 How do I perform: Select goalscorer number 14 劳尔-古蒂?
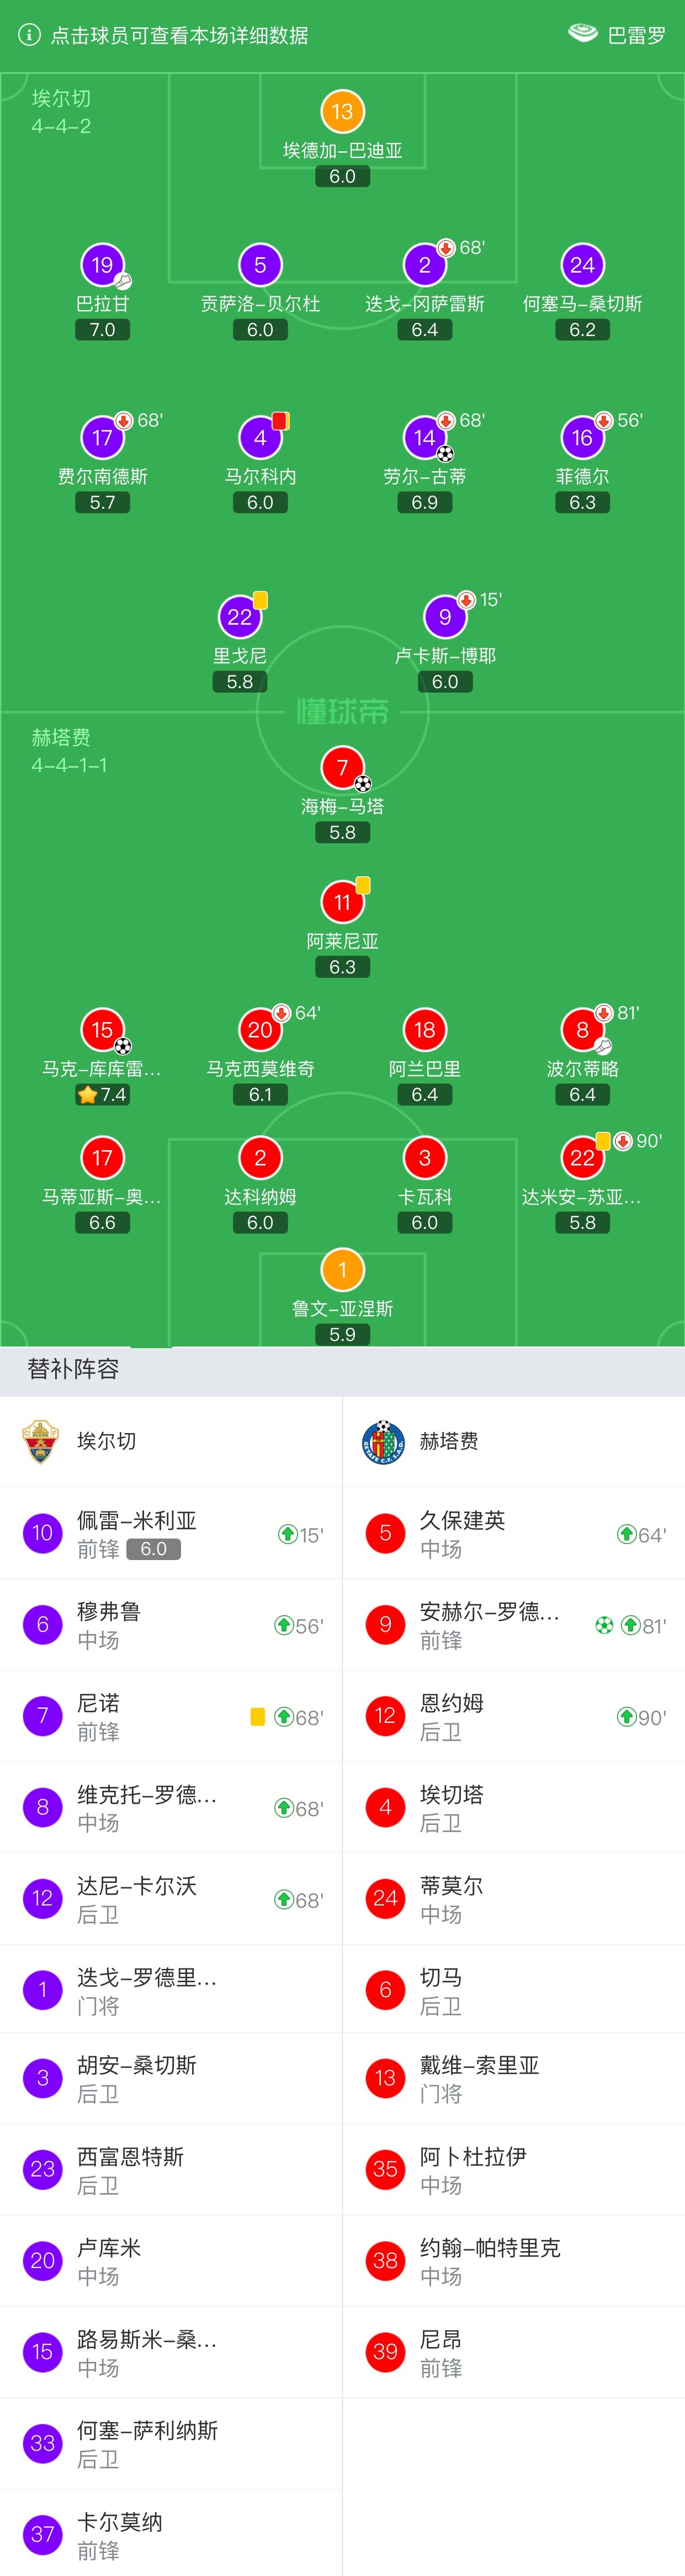(424, 438)
